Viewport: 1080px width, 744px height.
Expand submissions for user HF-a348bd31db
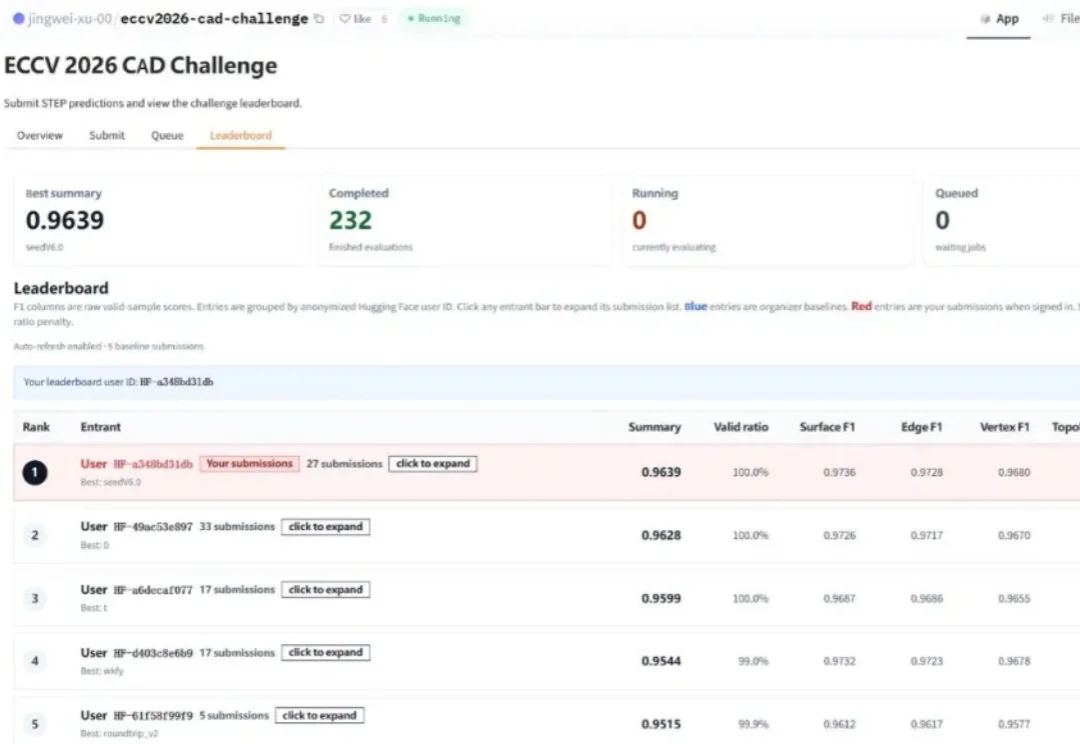tap(433, 464)
